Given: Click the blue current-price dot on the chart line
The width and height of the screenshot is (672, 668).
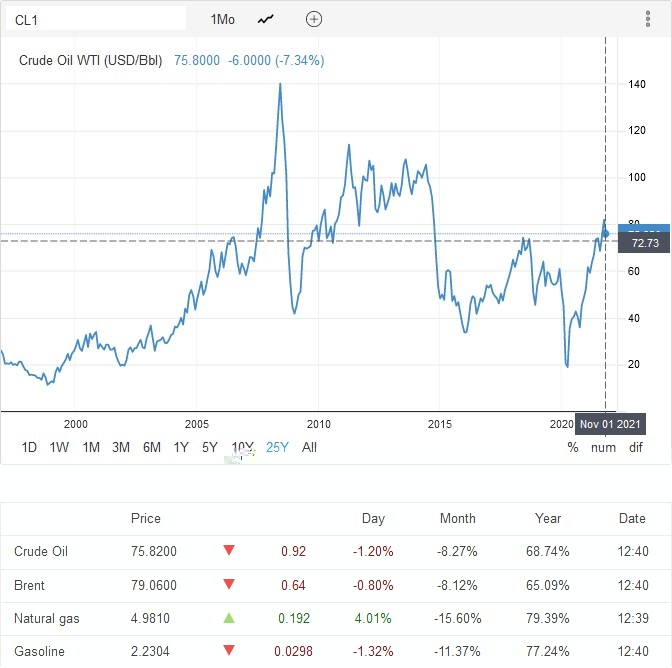Looking at the screenshot, I should (606, 234).
